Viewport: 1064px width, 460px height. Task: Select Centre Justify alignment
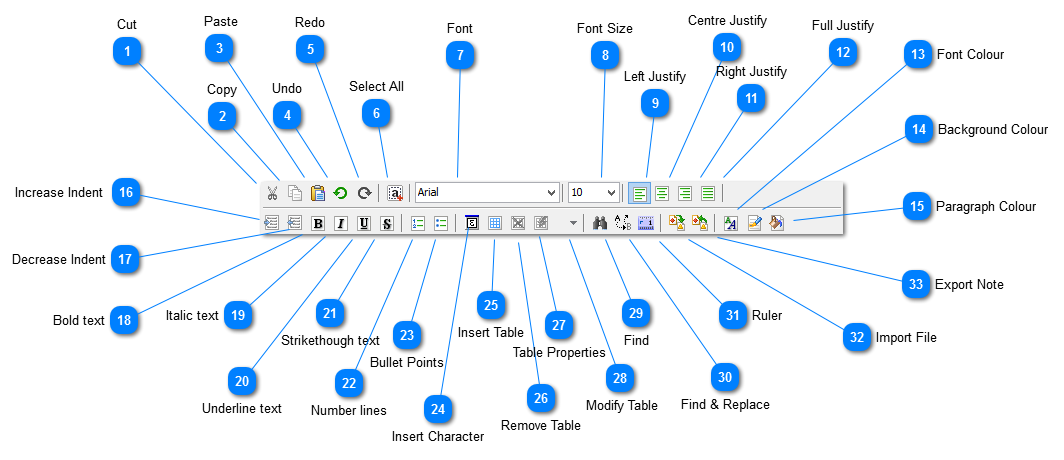pos(662,193)
